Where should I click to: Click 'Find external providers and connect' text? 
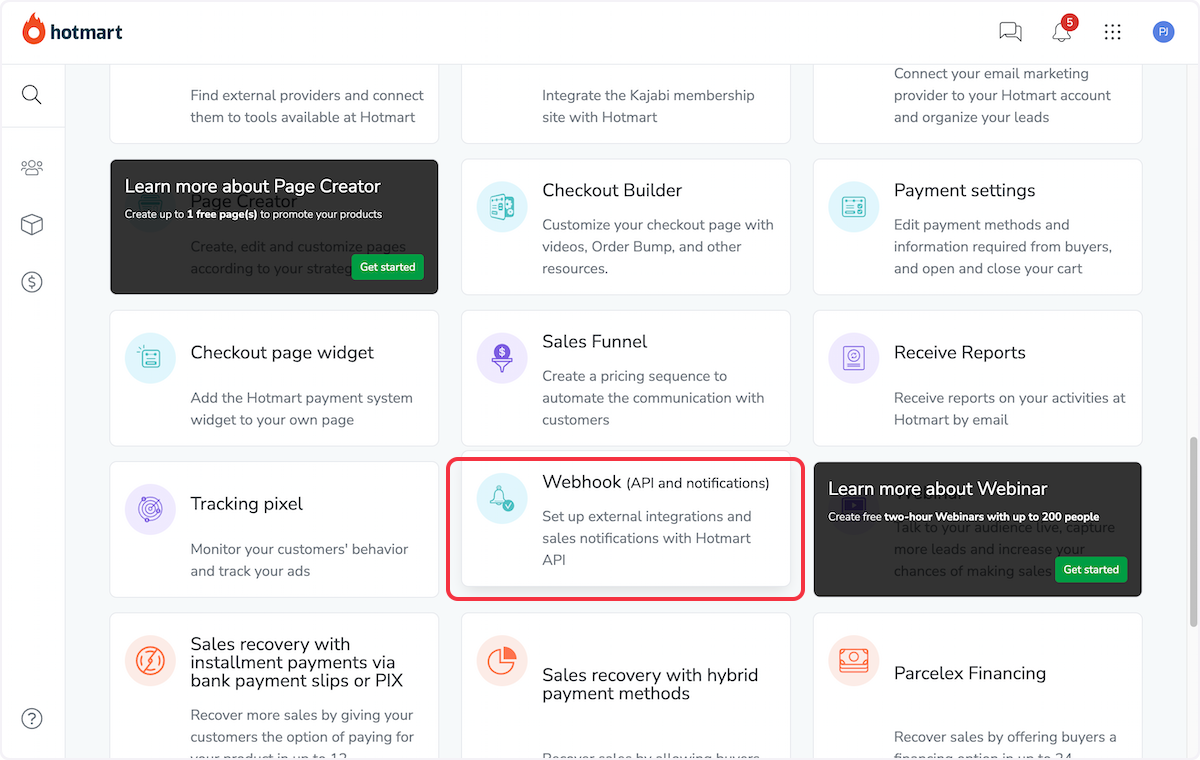[x=307, y=106]
